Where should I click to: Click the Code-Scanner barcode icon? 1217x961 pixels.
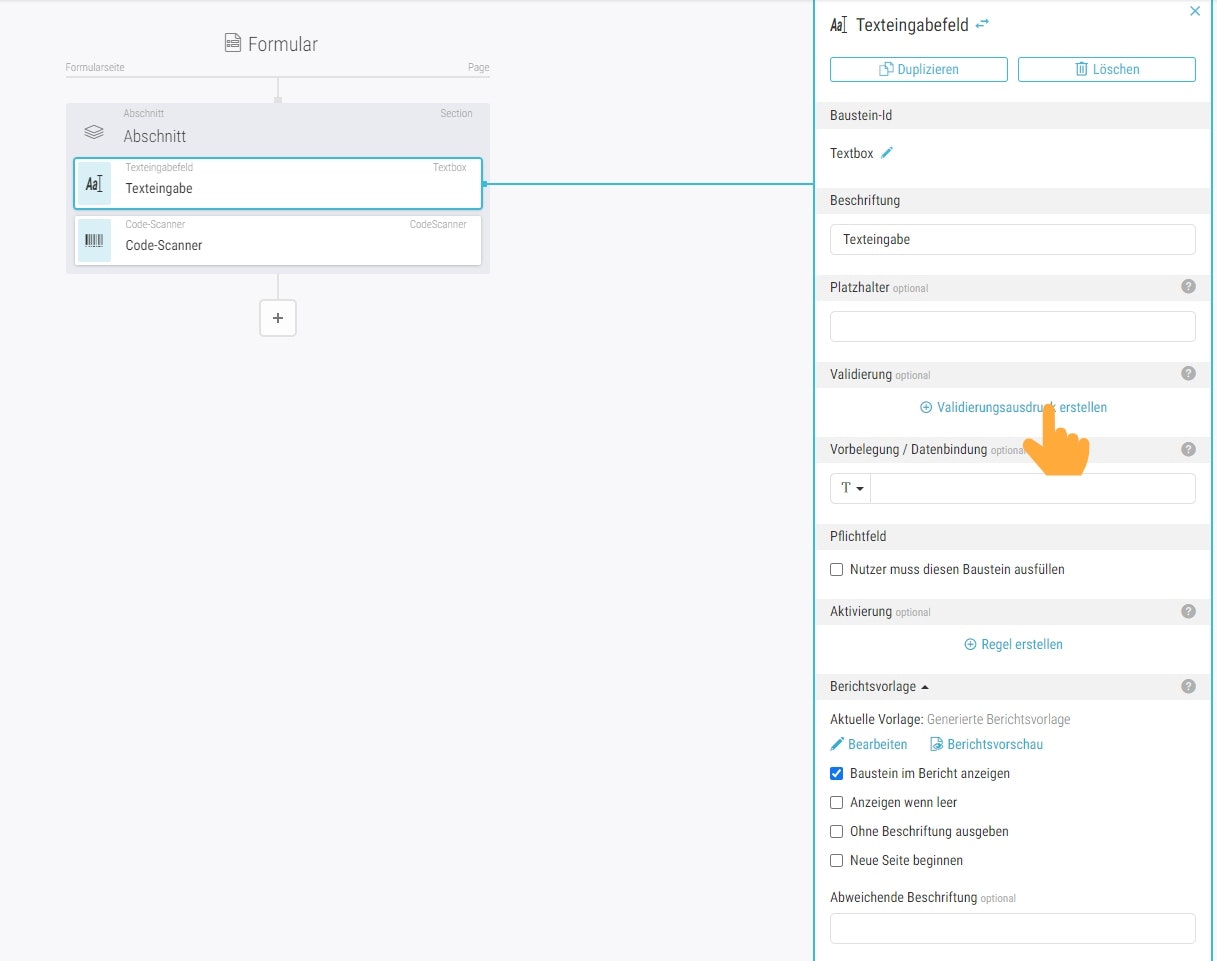(x=95, y=240)
